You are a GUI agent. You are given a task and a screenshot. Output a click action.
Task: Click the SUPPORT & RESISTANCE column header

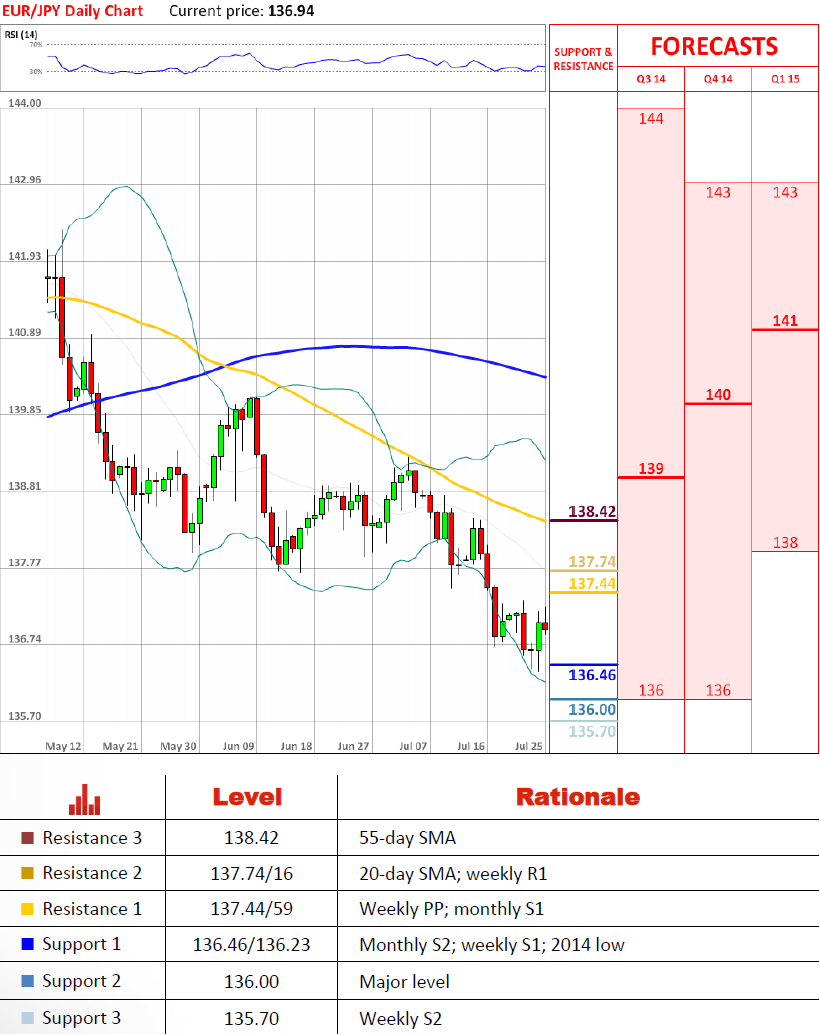click(x=584, y=59)
